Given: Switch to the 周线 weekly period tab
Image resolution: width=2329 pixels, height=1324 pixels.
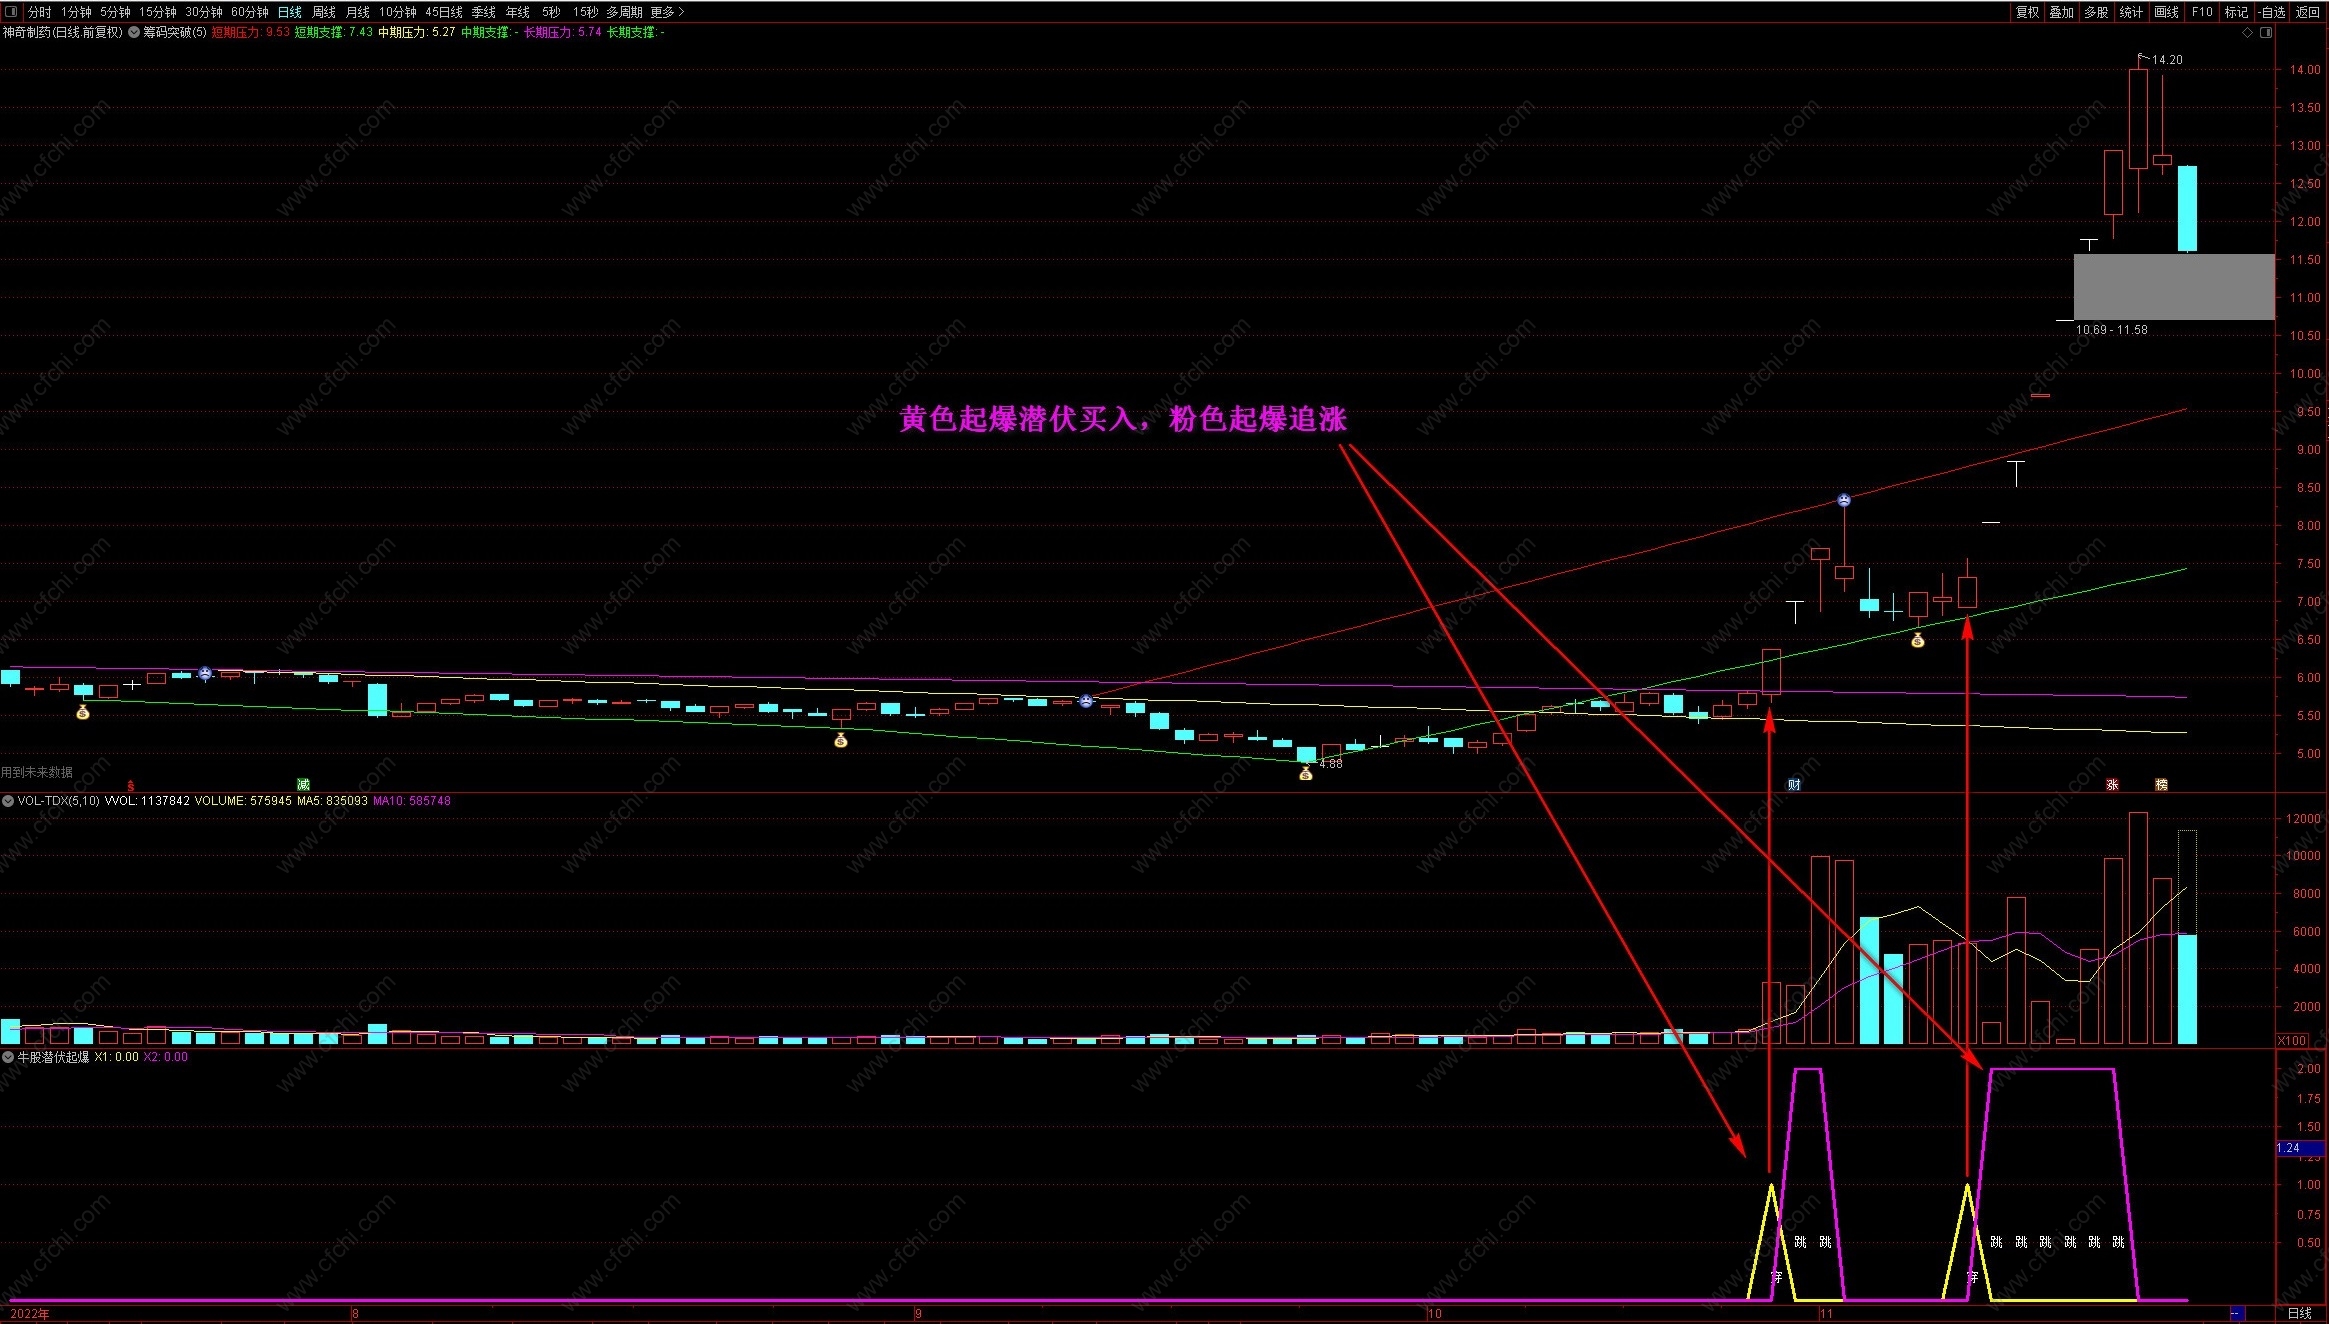Looking at the screenshot, I should coord(323,12).
